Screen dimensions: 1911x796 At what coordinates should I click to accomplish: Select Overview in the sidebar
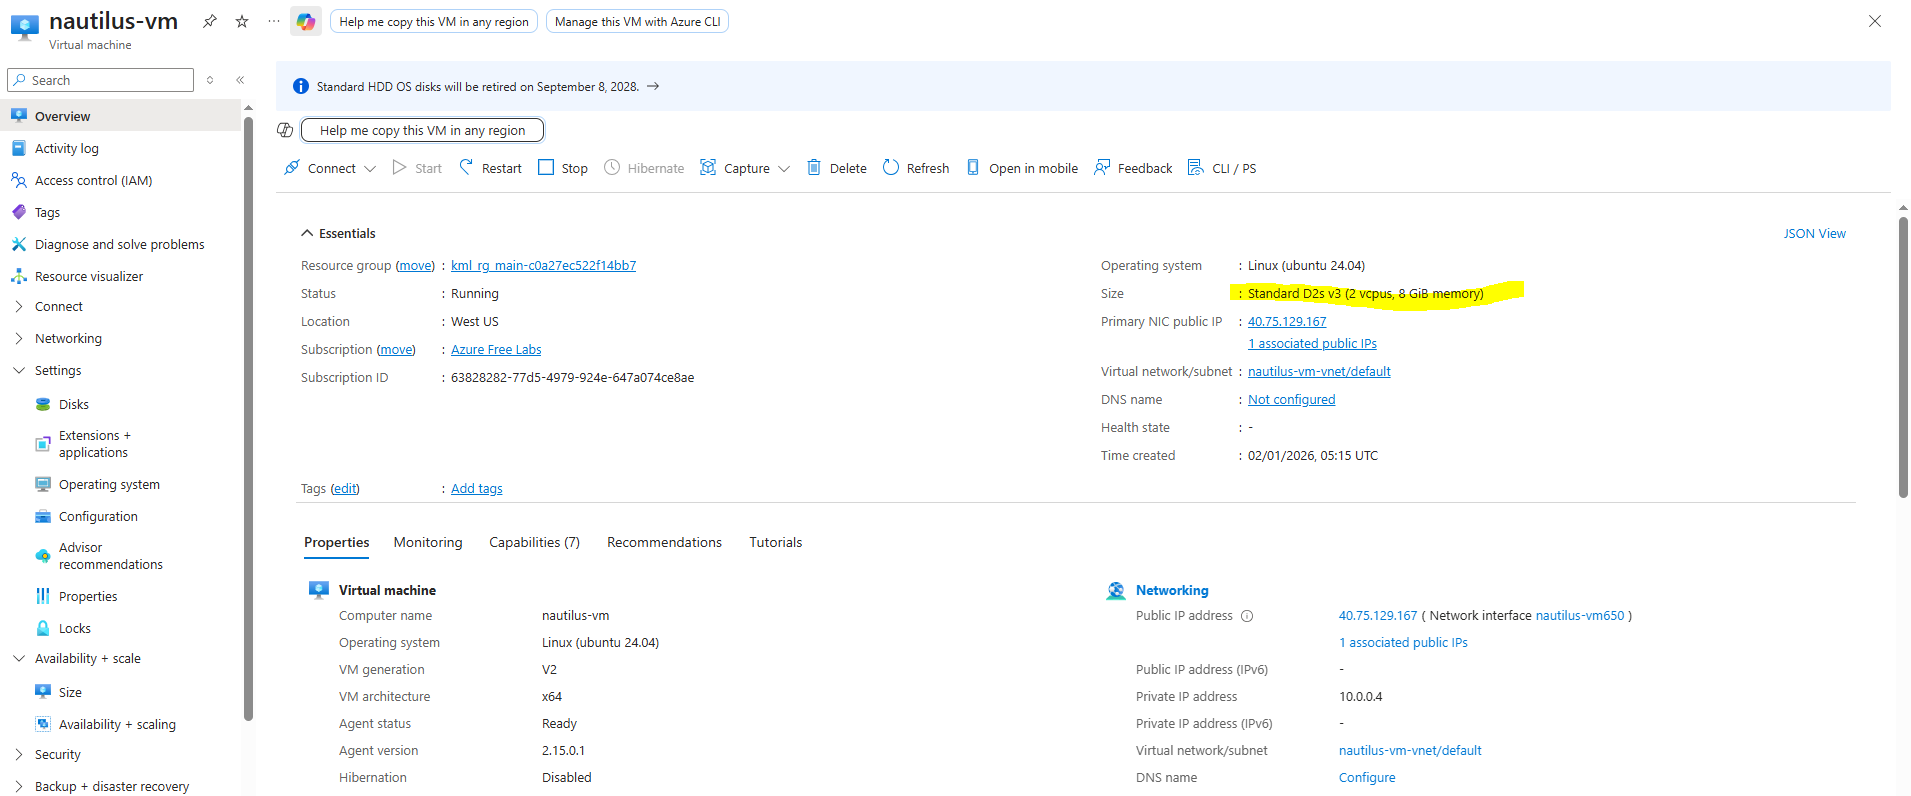pos(121,116)
